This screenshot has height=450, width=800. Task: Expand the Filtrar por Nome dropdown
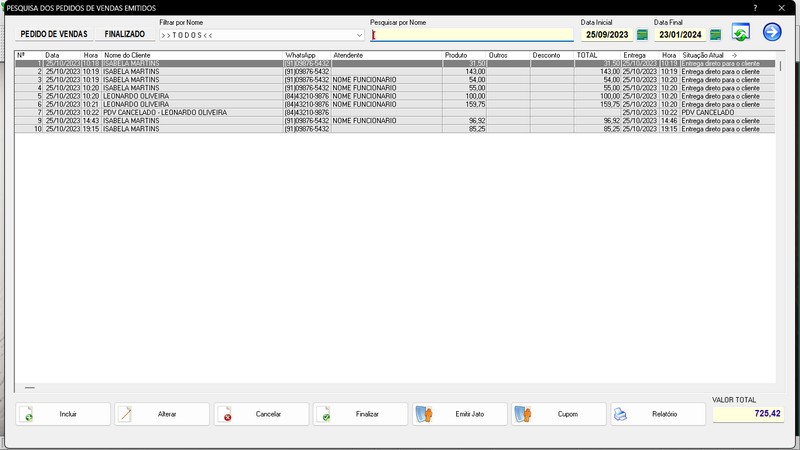359,35
